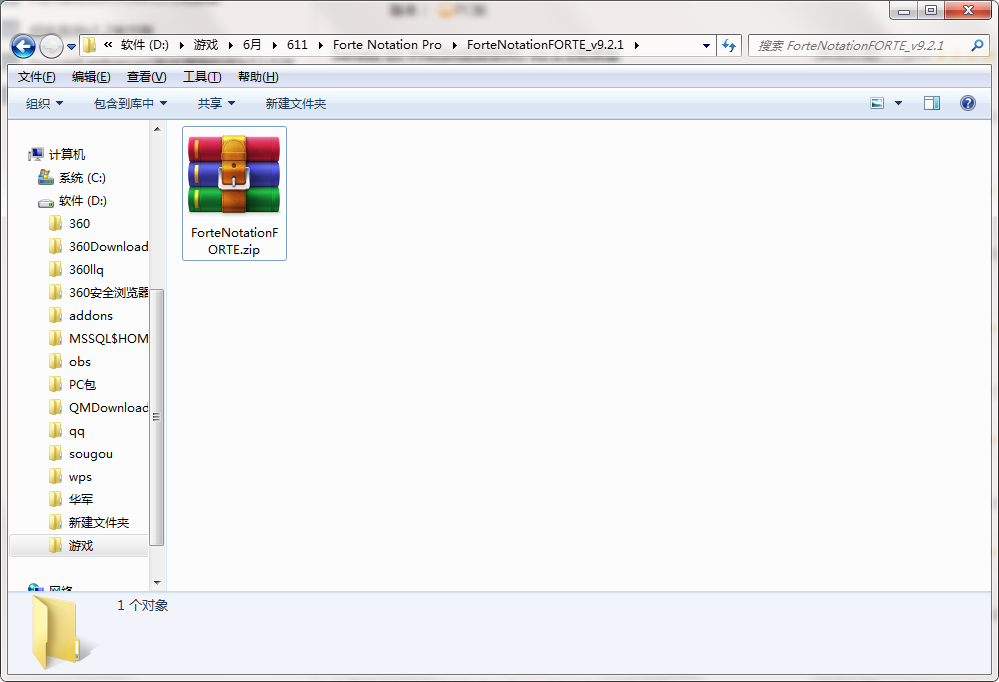Click 软件 (D:) in the address breadcrumb
The image size is (999, 682).
point(145,45)
